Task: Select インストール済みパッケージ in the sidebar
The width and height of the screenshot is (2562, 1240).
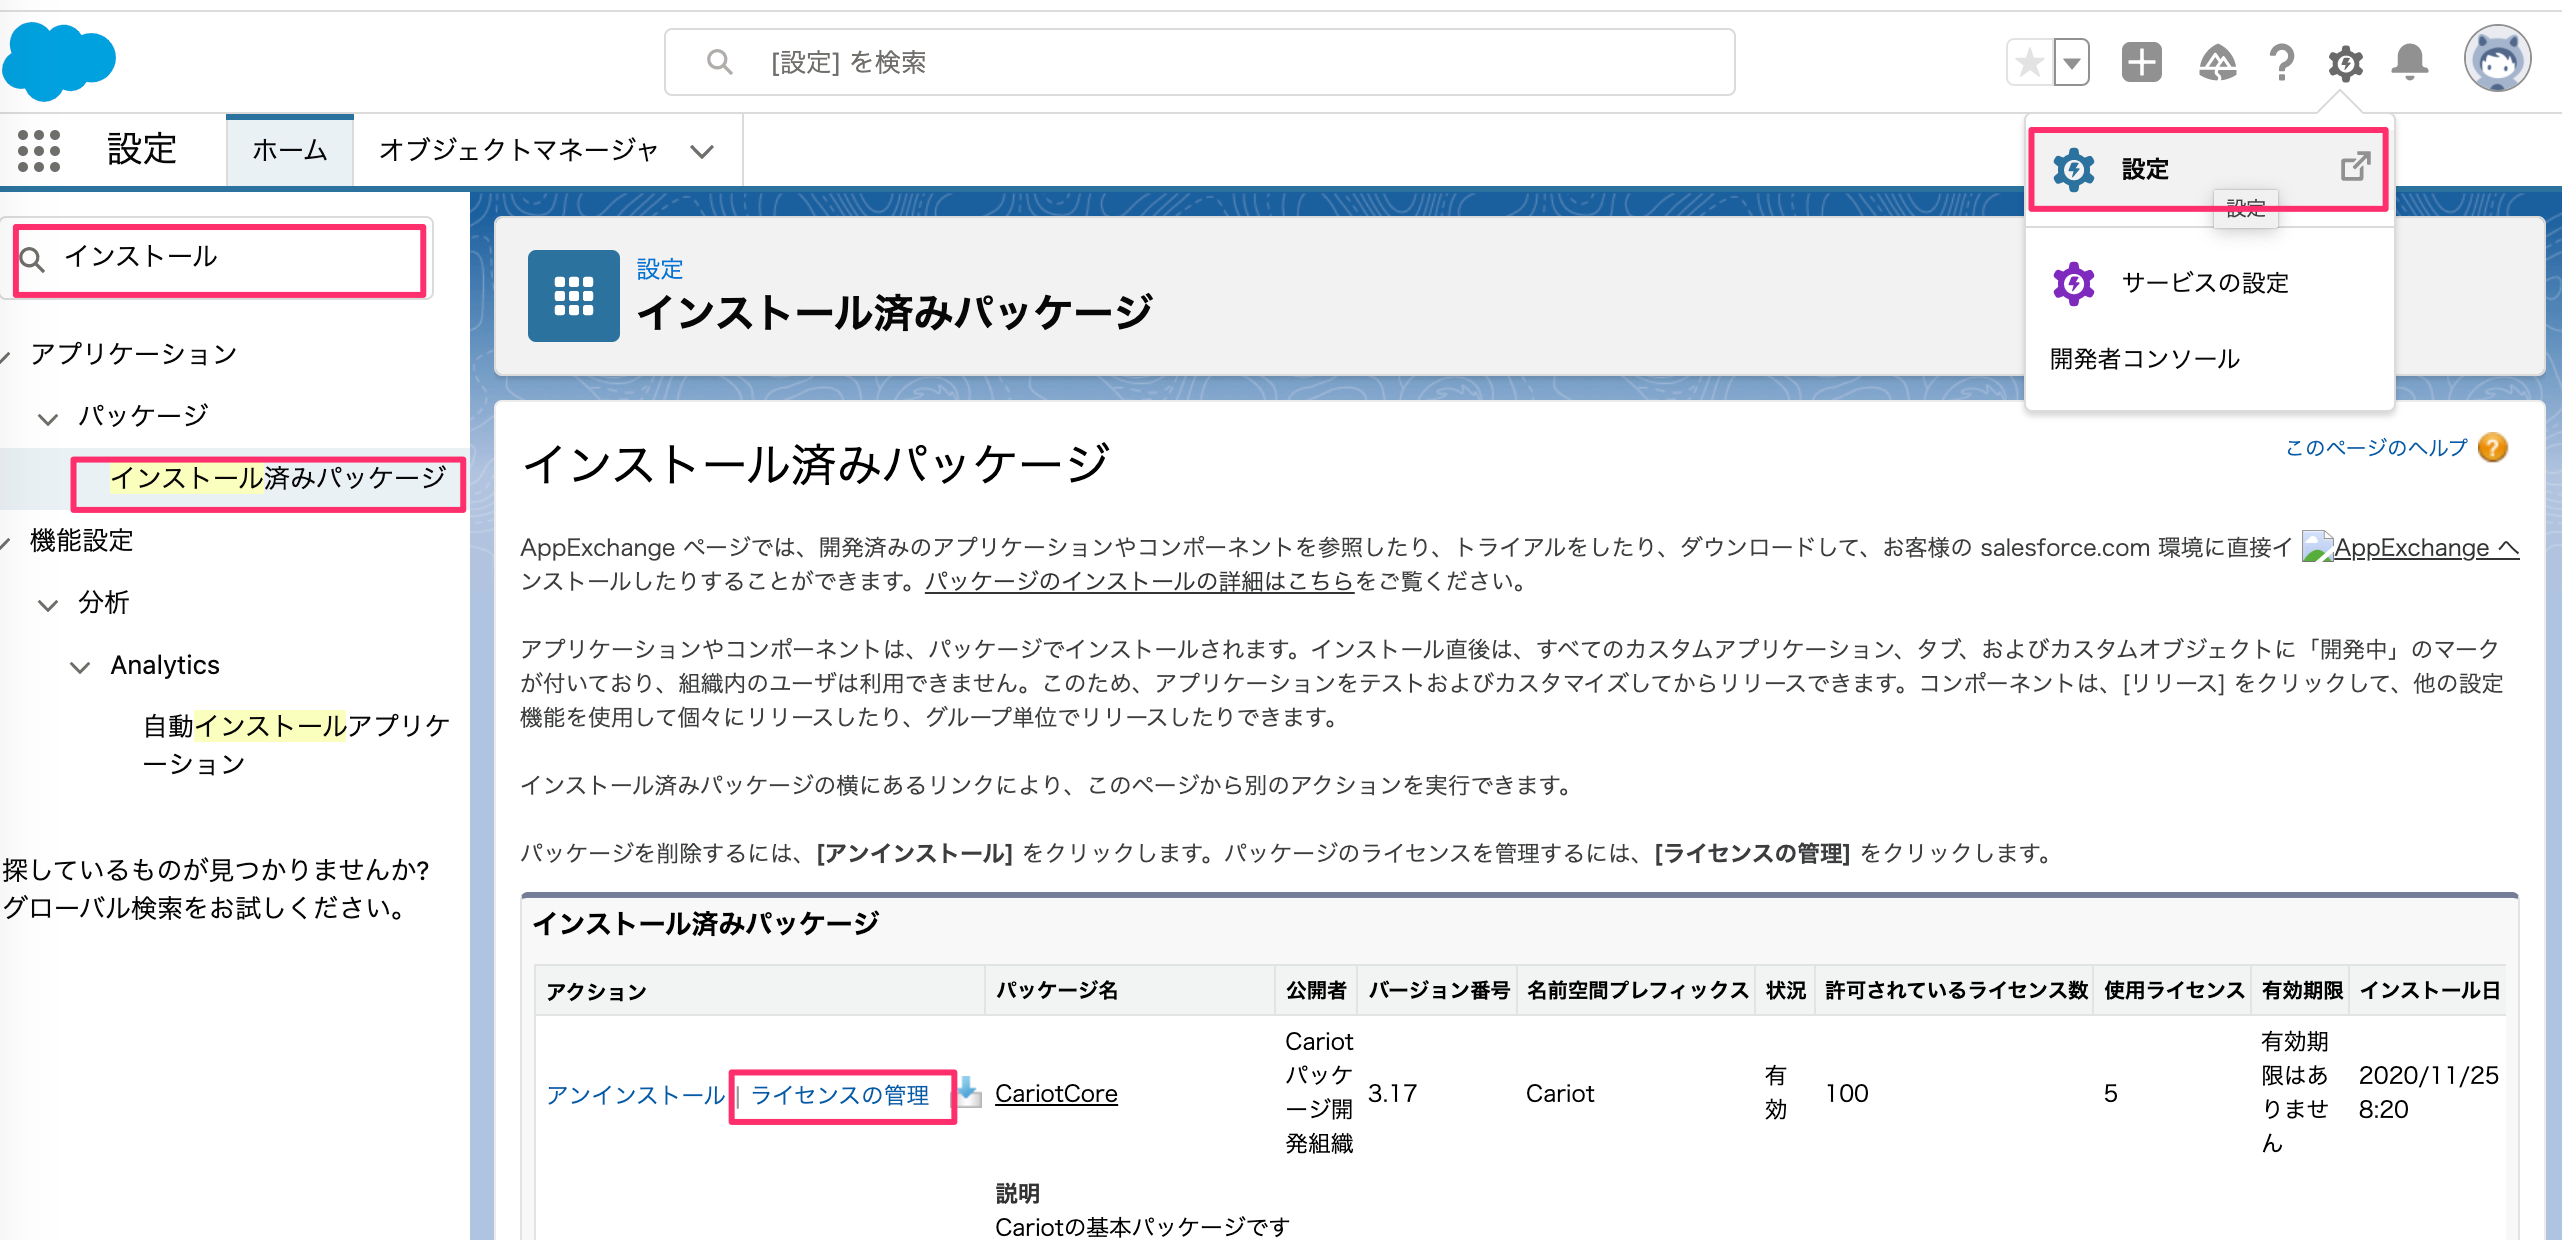Action: point(278,479)
